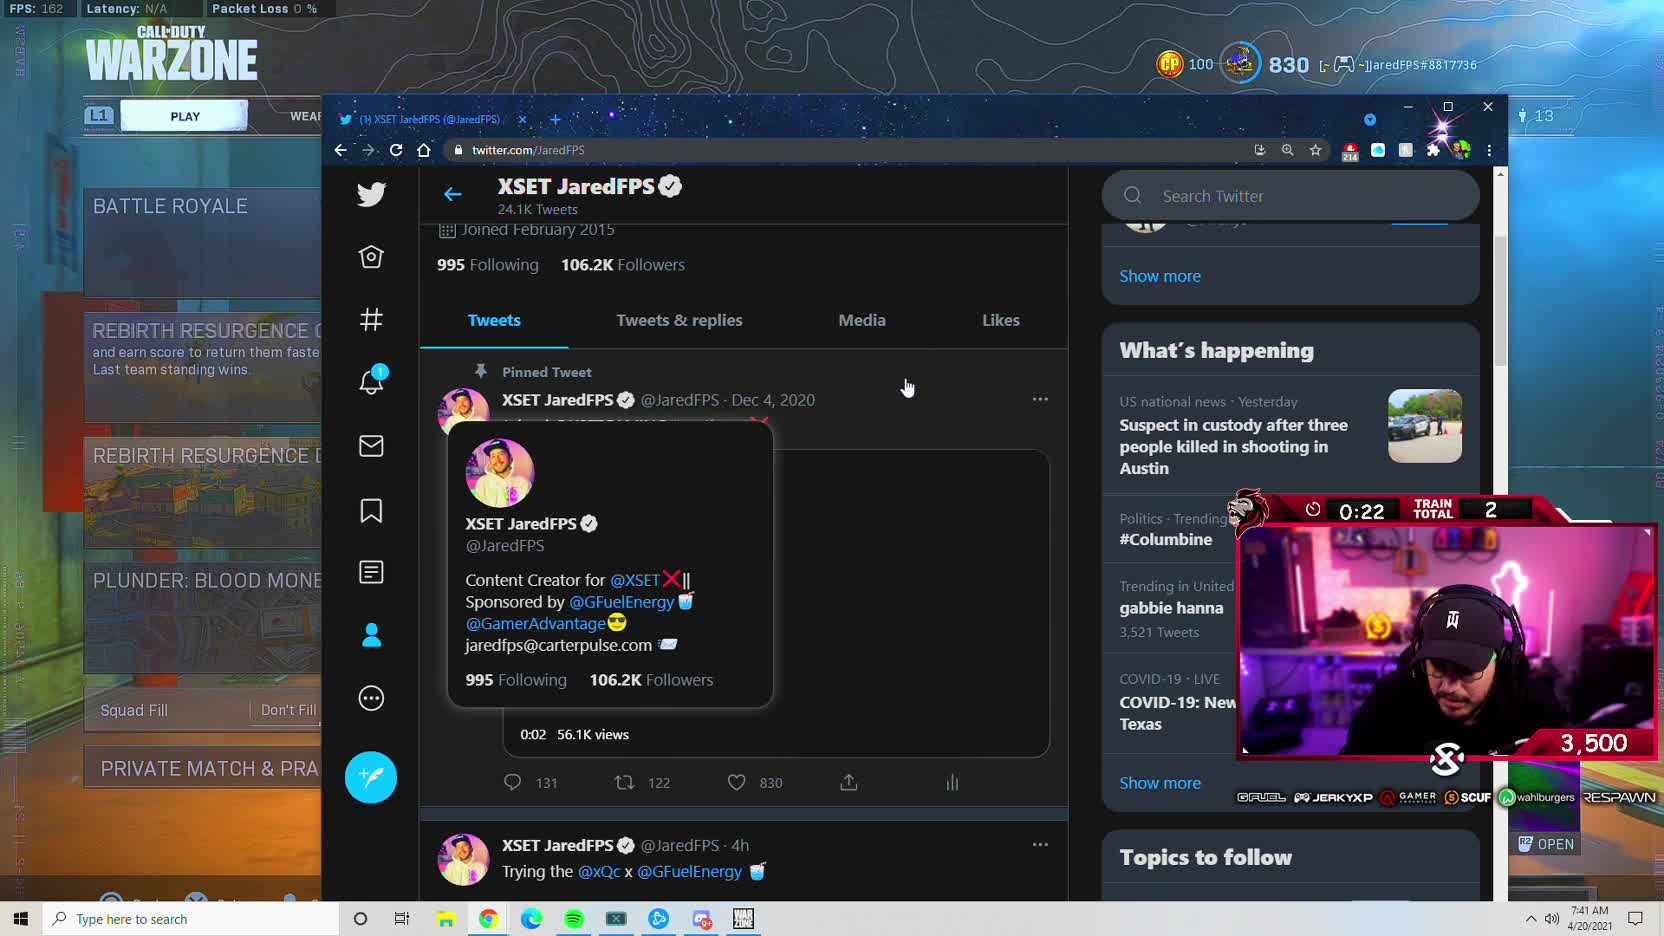This screenshot has height=936, width=1664.
Task: Share the pinned tweet
Action: pos(849,782)
